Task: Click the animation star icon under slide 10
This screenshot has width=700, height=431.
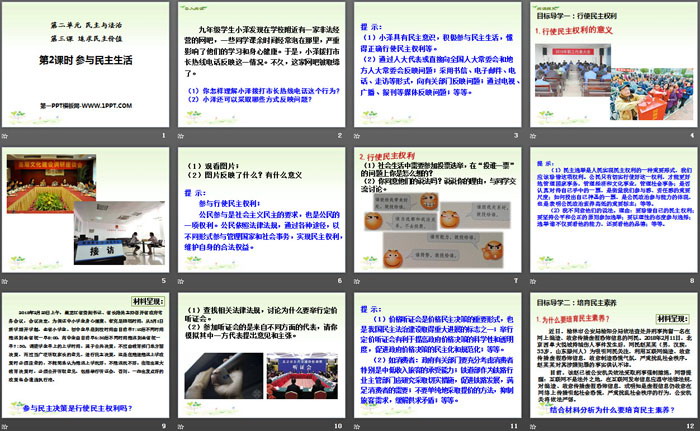Action: (181, 427)
